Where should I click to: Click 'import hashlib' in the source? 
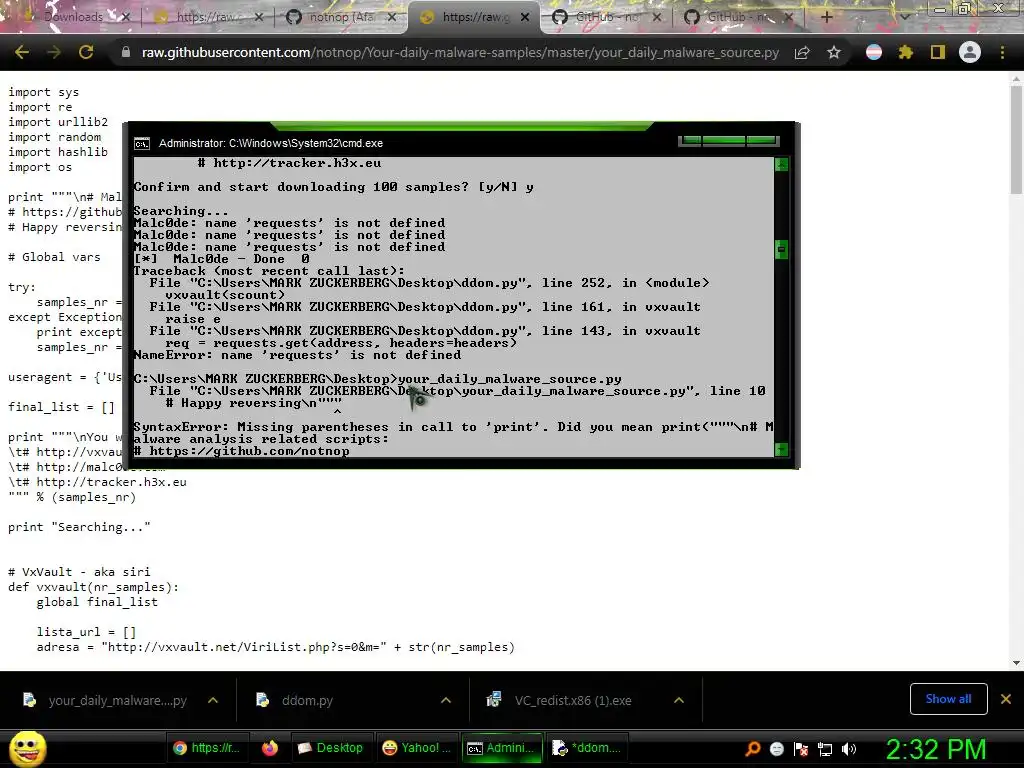[x=58, y=152]
